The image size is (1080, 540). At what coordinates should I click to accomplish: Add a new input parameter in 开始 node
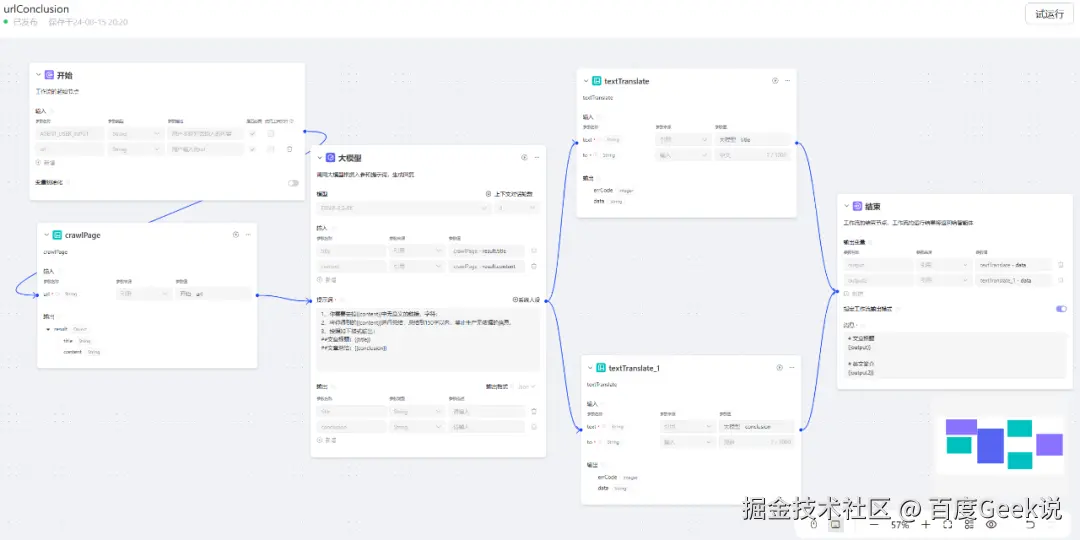[x=45, y=163]
